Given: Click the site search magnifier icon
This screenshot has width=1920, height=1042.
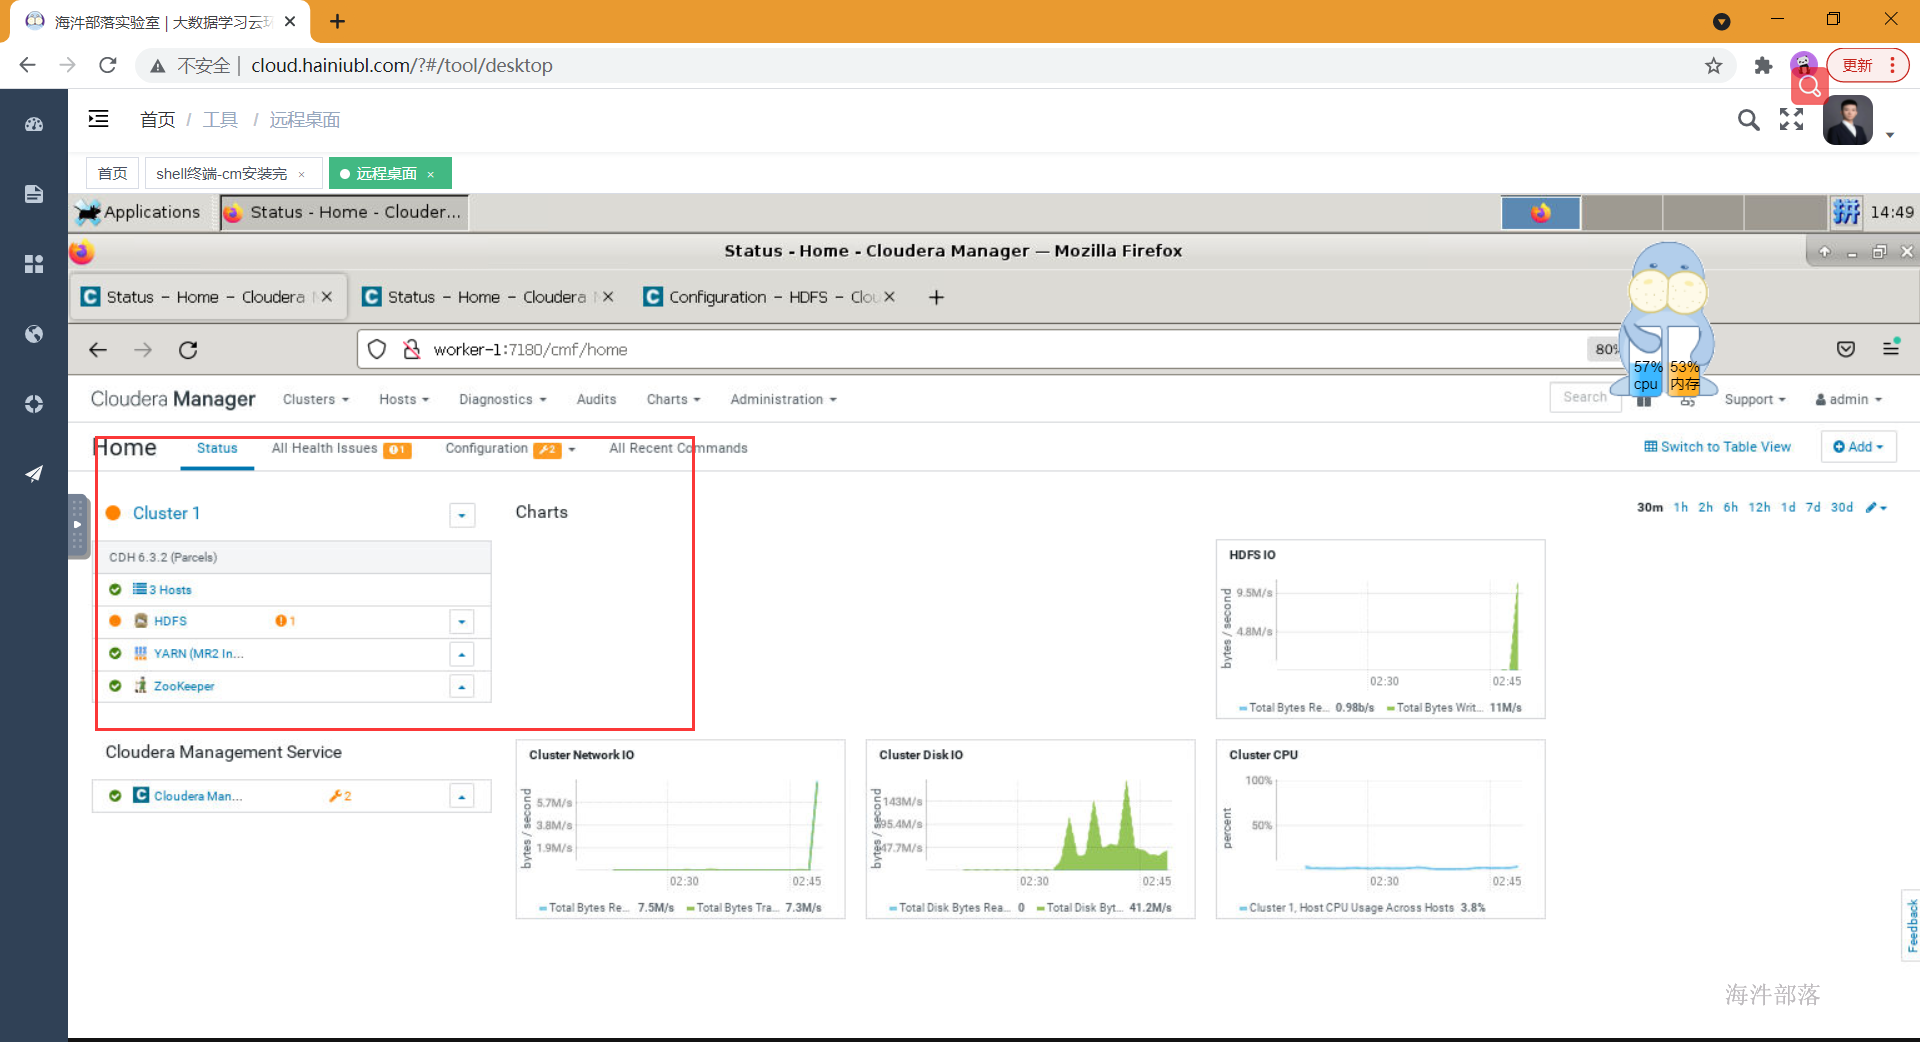Looking at the screenshot, I should [1748, 120].
